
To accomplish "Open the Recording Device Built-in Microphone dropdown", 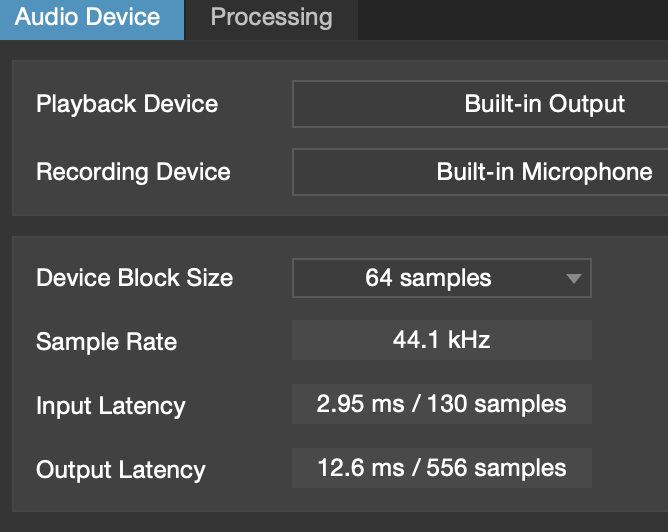I will coord(480,172).
